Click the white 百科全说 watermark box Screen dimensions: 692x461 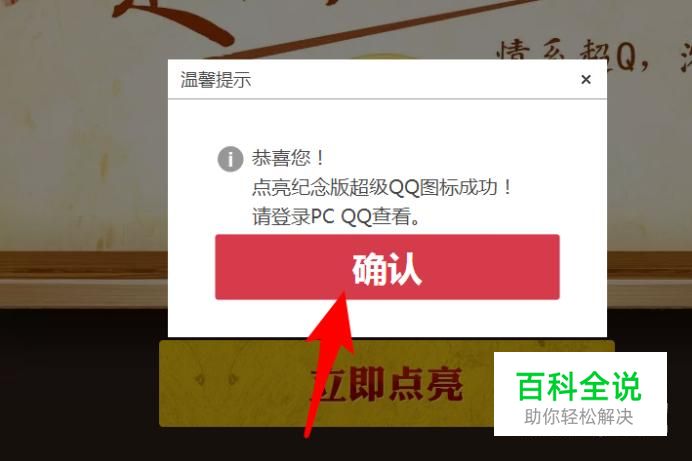580,394
